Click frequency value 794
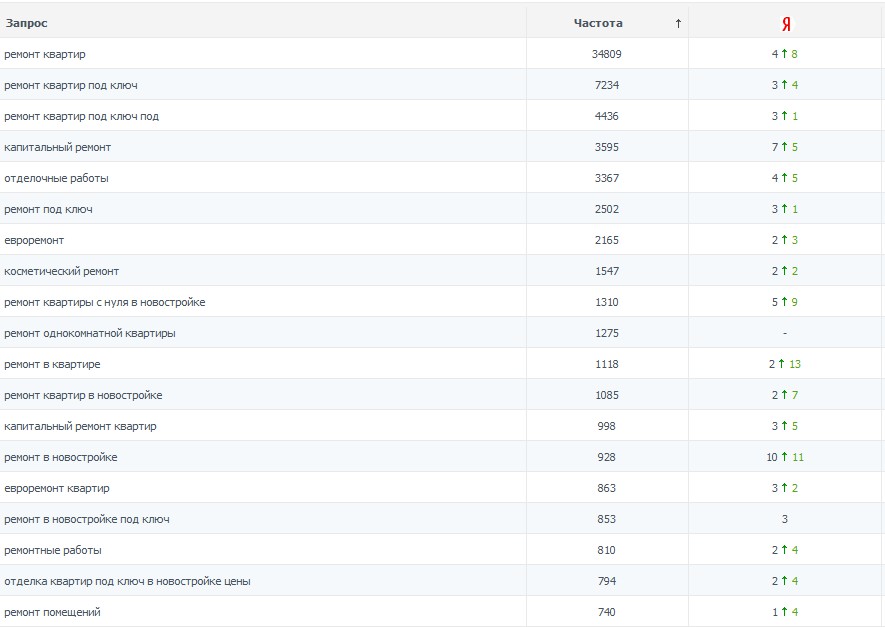The width and height of the screenshot is (885, 627). 607,582
